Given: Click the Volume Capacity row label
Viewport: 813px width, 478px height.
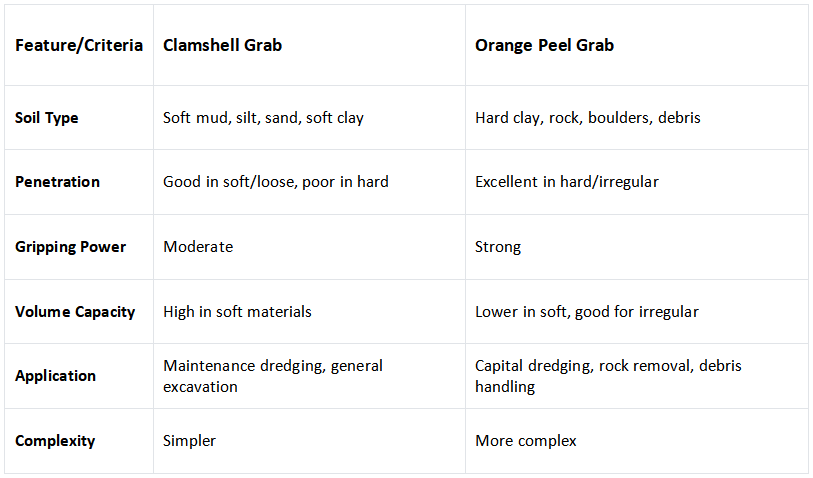Looking at the screenshot, I should click(79, 312).
